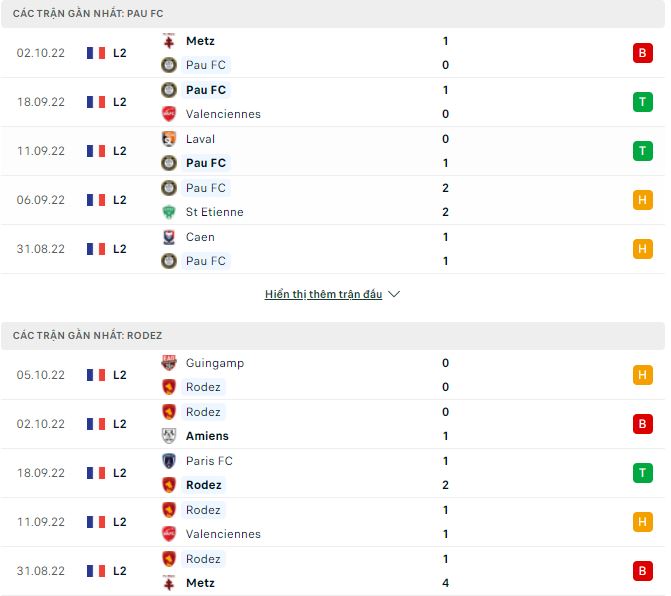Viewport: 671px width, 596px height.
Task: Click the 'Các trận gần nhất: Rodez' header
Action: tap(87, 335)
